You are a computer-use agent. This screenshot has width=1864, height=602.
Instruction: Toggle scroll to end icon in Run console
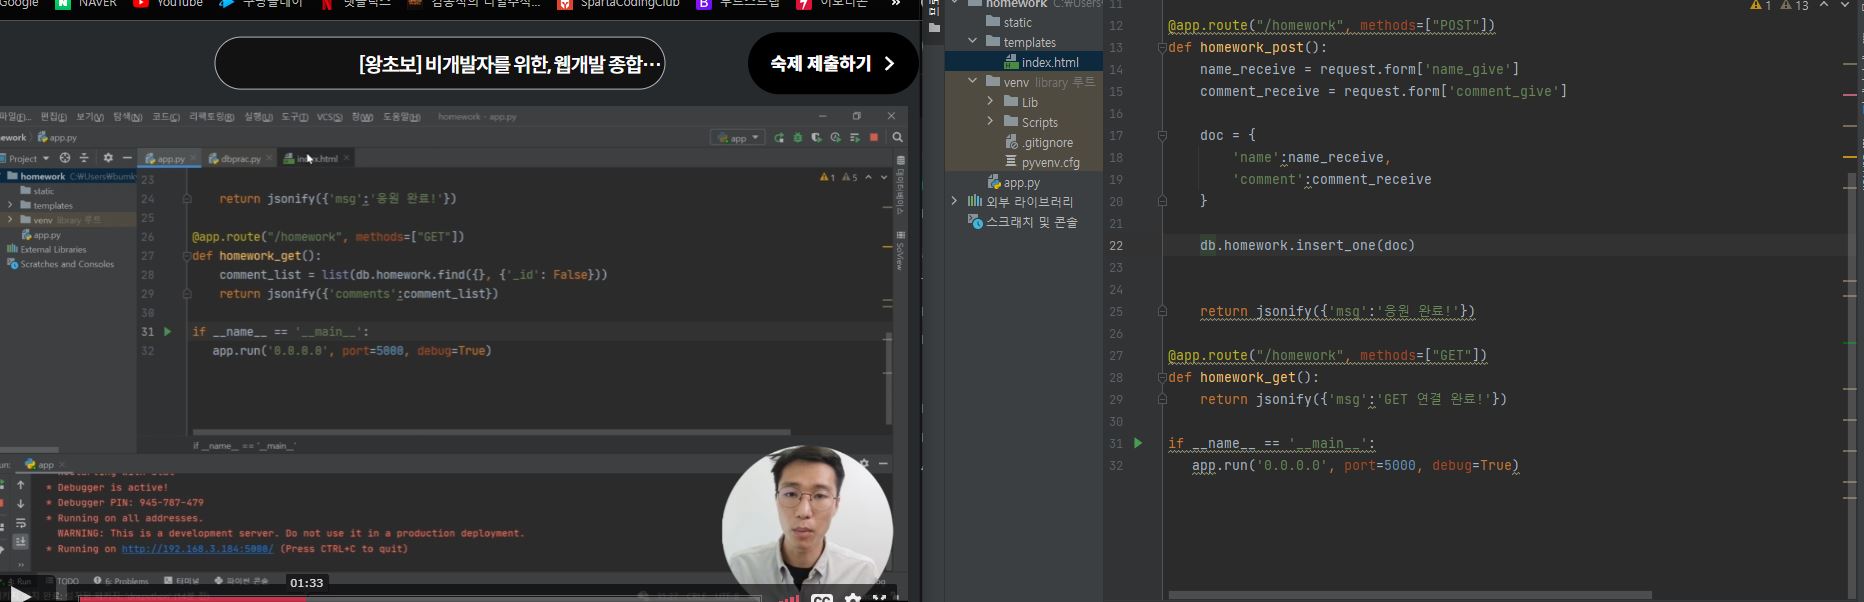[20, 542]
